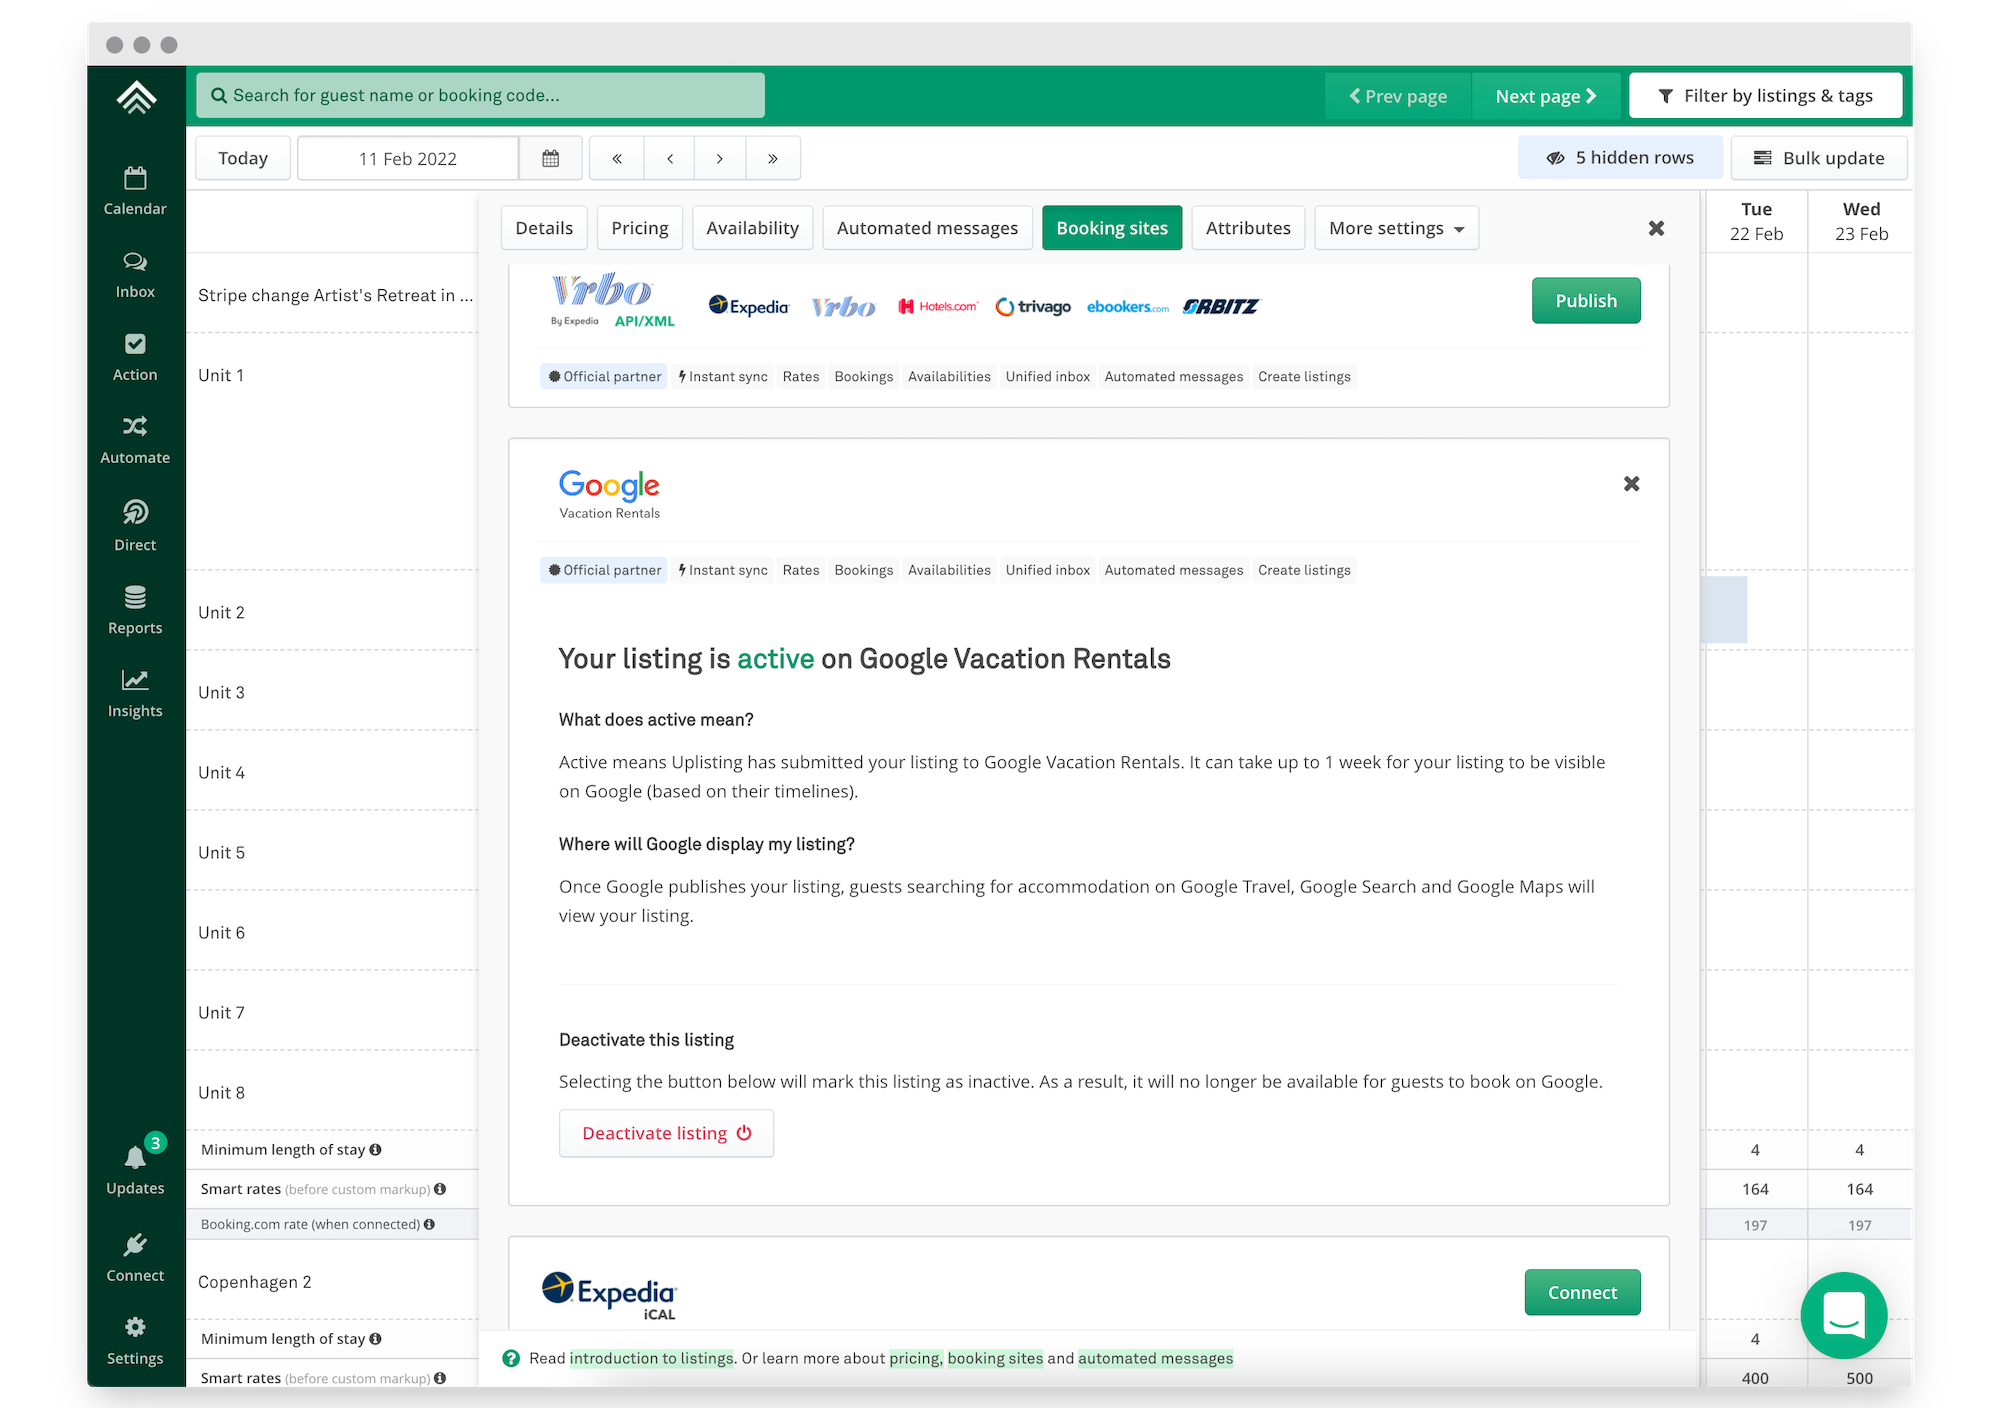Click Deactivate listing power button
The width and height of the screenshot is (2000, 1408).
[x=666, y=1133]
